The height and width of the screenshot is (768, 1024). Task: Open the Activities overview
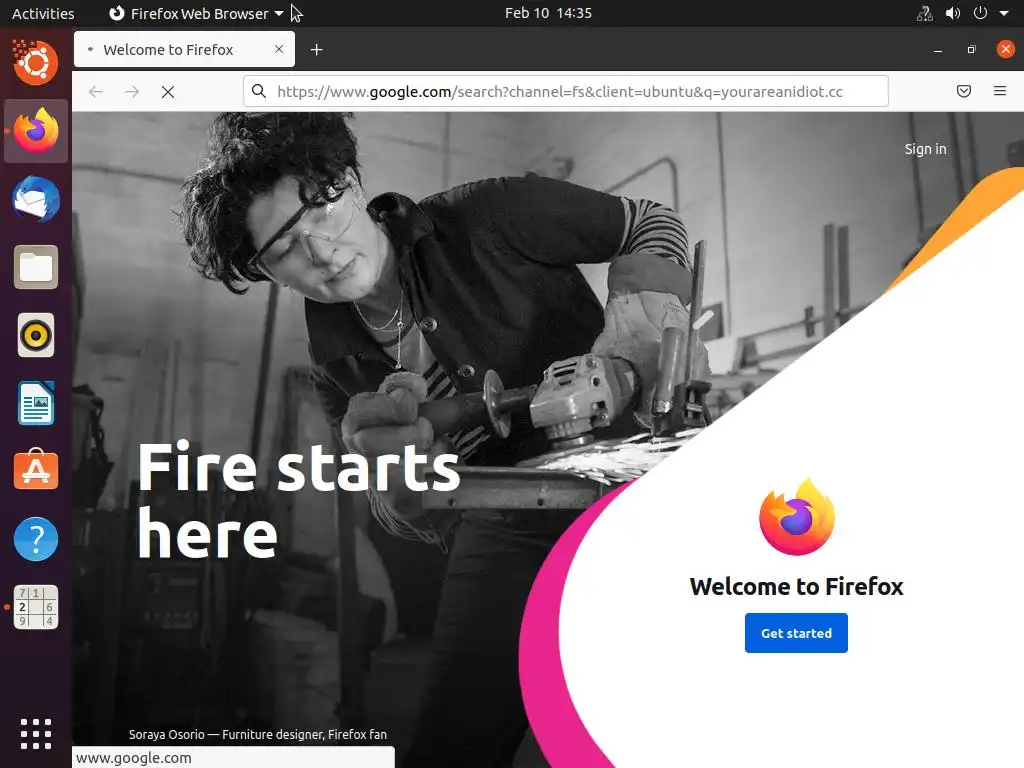[x=43, y=13]
